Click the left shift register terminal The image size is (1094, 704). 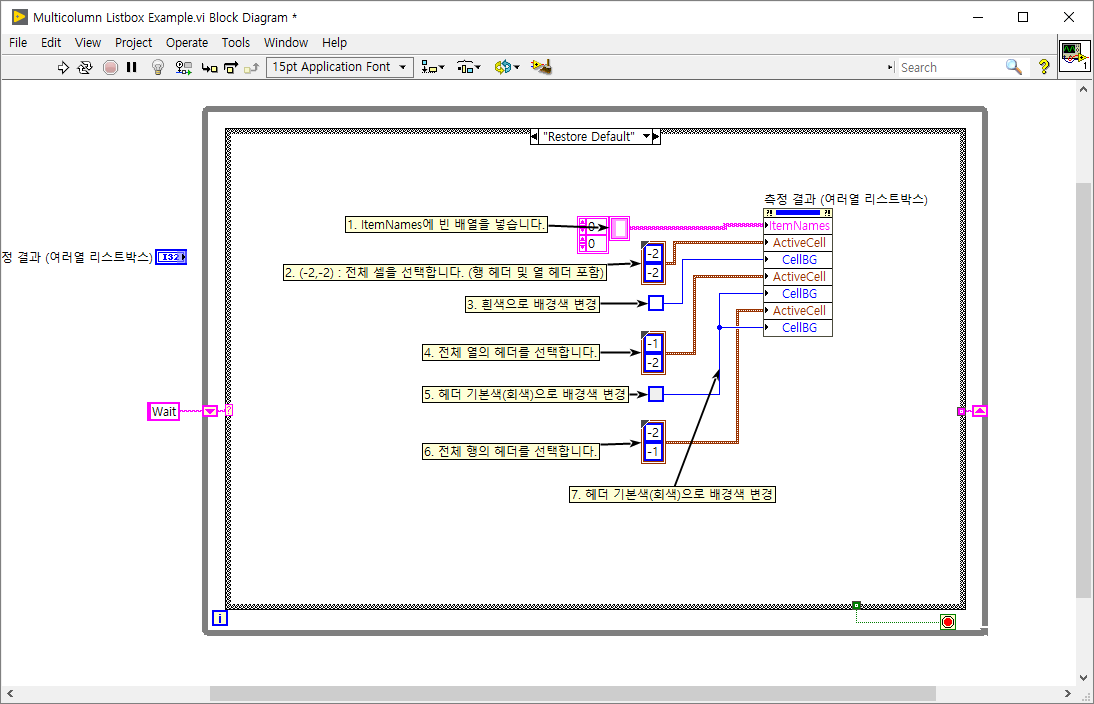pyautogui.click(x=210, y=412)
